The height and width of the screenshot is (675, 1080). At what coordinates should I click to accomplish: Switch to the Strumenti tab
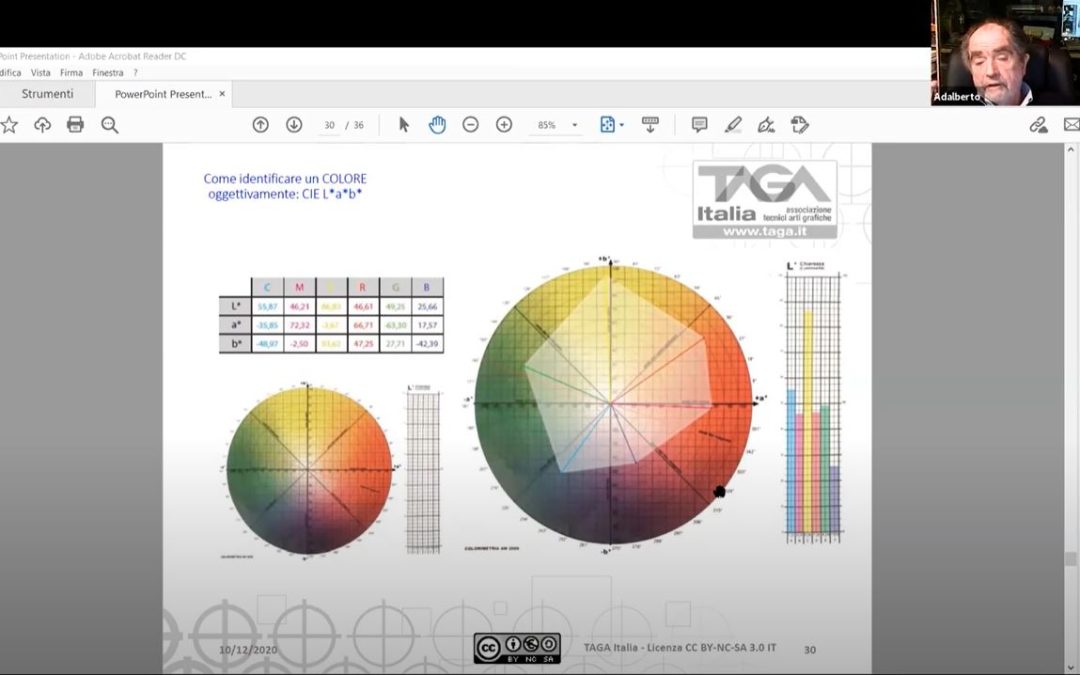pyautogui.click(x=47, y=94)
